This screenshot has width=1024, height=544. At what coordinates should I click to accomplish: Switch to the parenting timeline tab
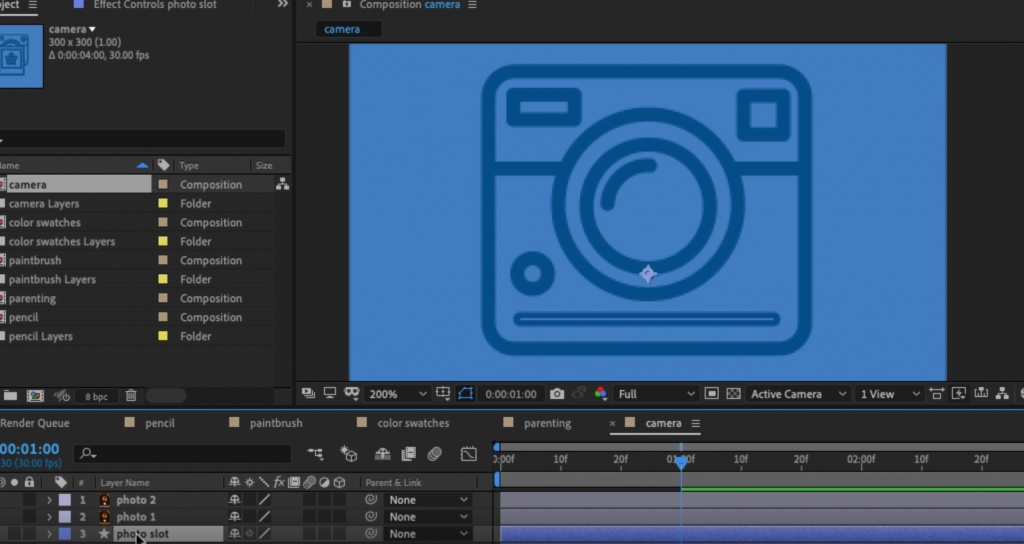pos(547,423)
